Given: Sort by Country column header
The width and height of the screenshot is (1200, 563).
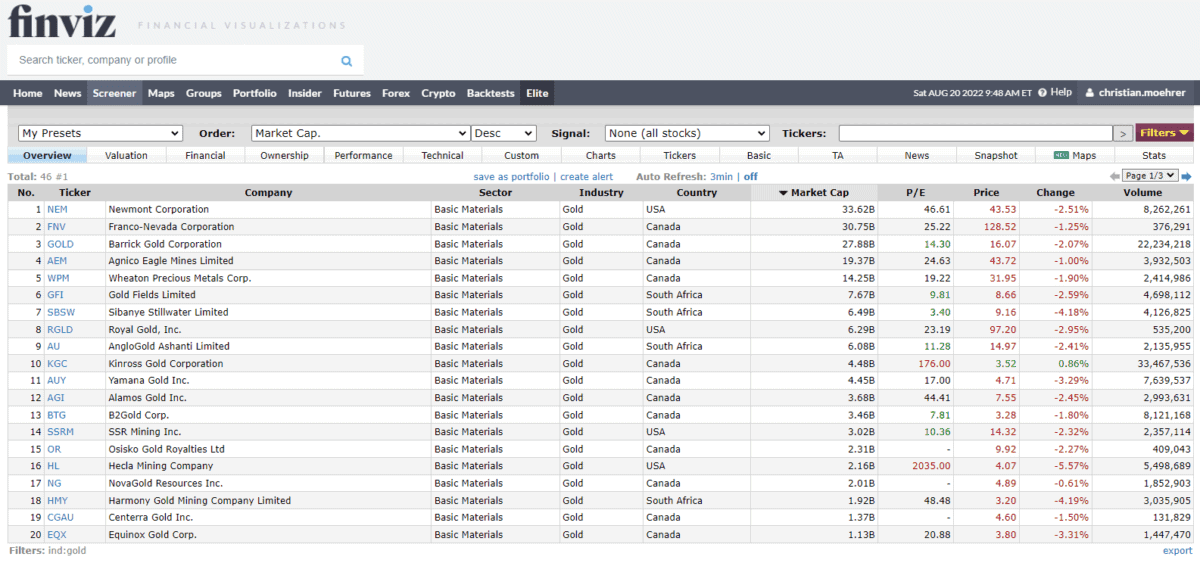Looking at the screenshot, I should (696, 193).
